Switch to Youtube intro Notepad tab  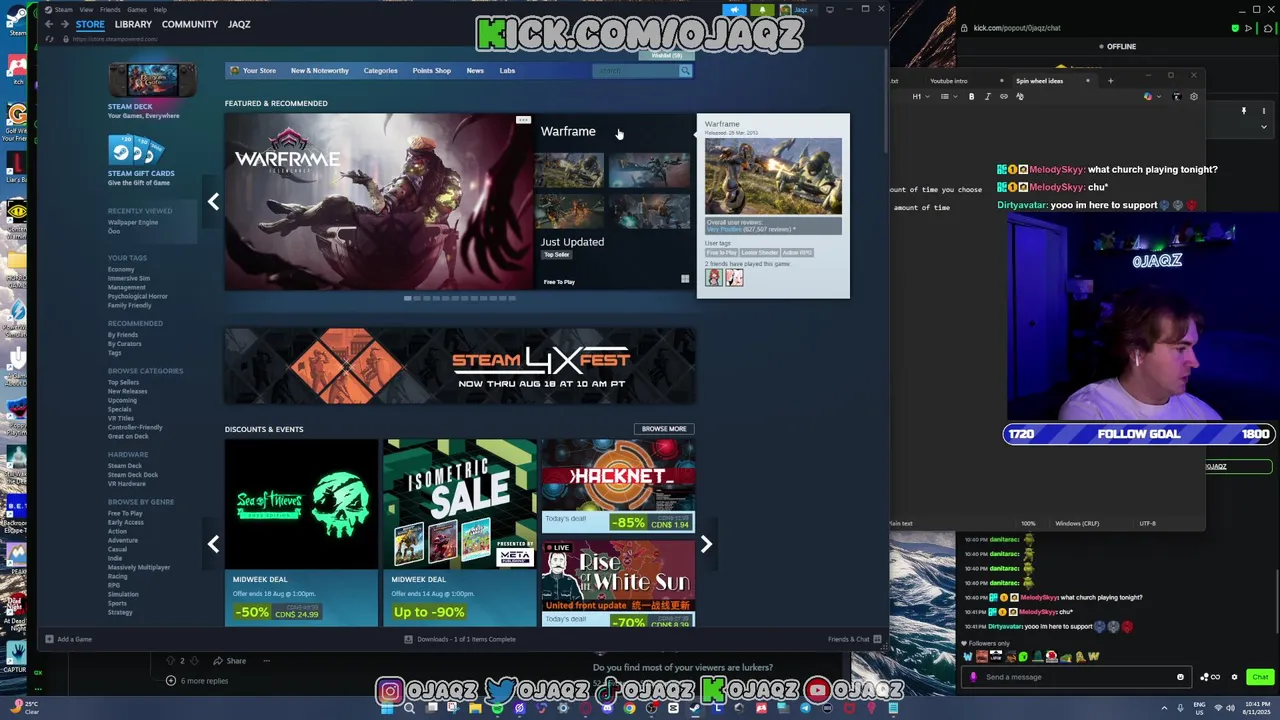(948, 81)
